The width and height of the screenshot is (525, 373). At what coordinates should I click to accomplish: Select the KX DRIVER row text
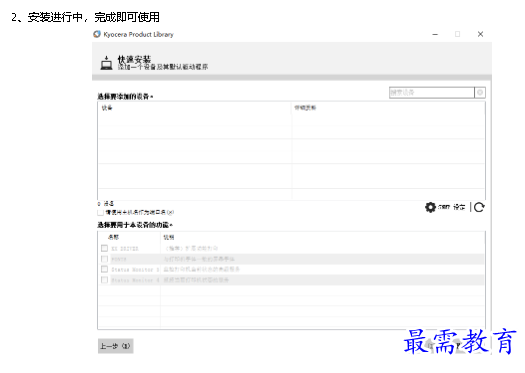point(125,248)
